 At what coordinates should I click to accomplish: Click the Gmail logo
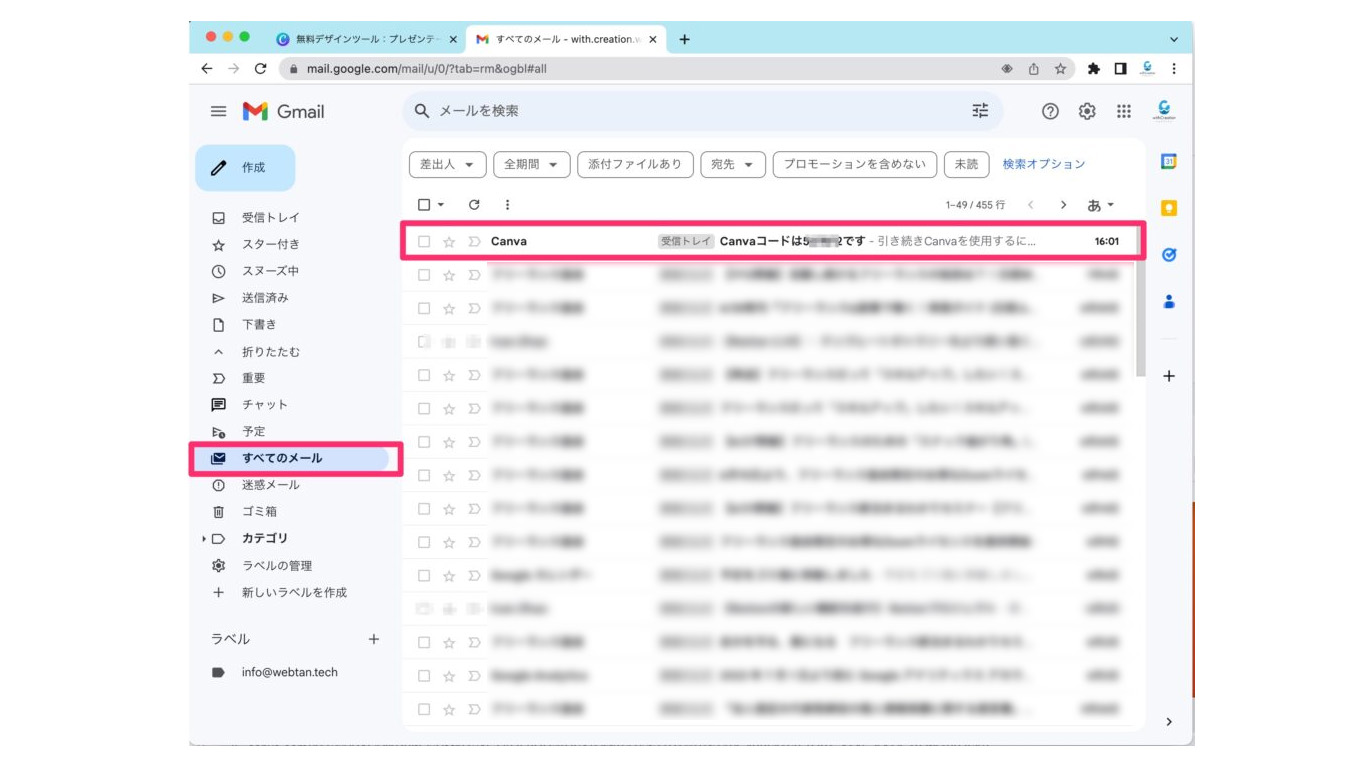coord(283,111)
